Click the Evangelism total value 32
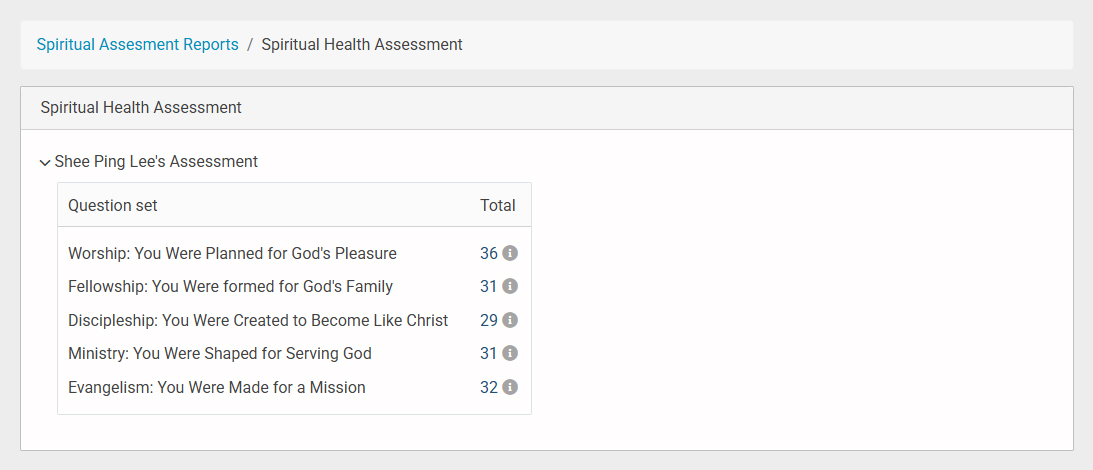 point(489,387)
